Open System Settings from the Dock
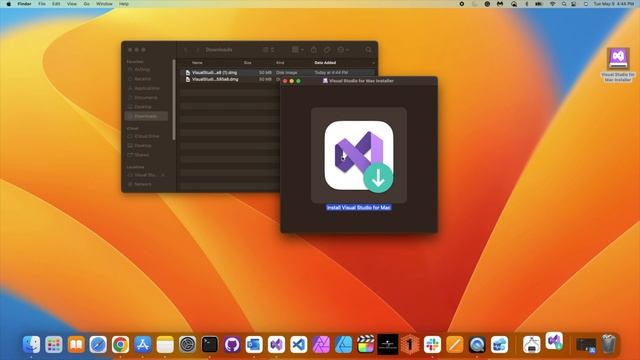The image size is (640, 360). (187, 344)
